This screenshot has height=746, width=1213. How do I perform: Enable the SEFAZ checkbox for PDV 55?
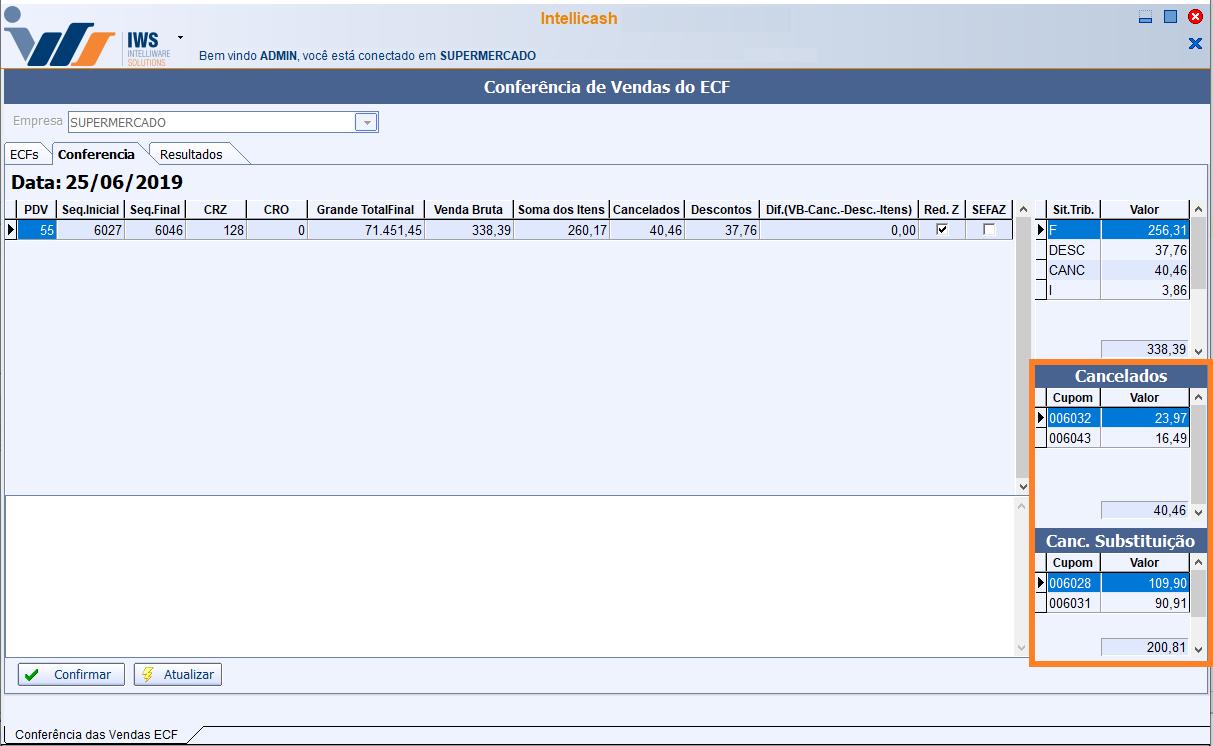[989, 230]
